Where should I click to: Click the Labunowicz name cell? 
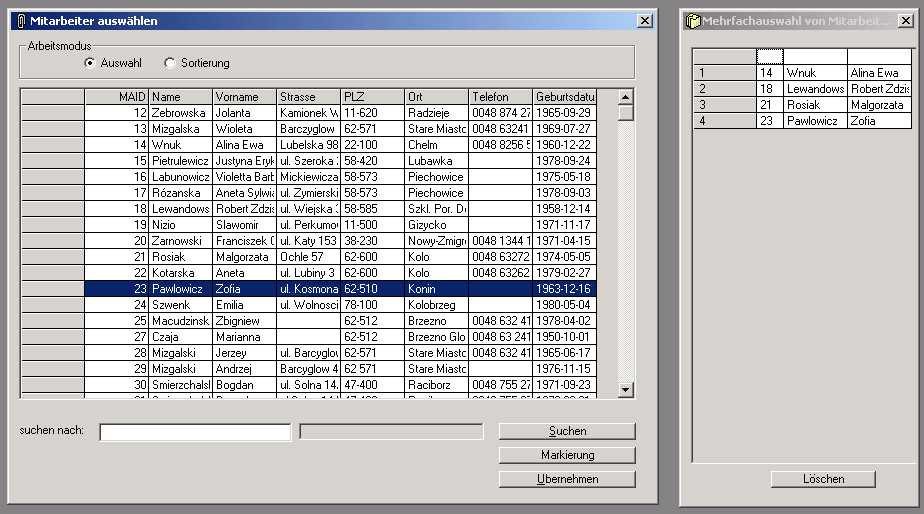(181, 176)
